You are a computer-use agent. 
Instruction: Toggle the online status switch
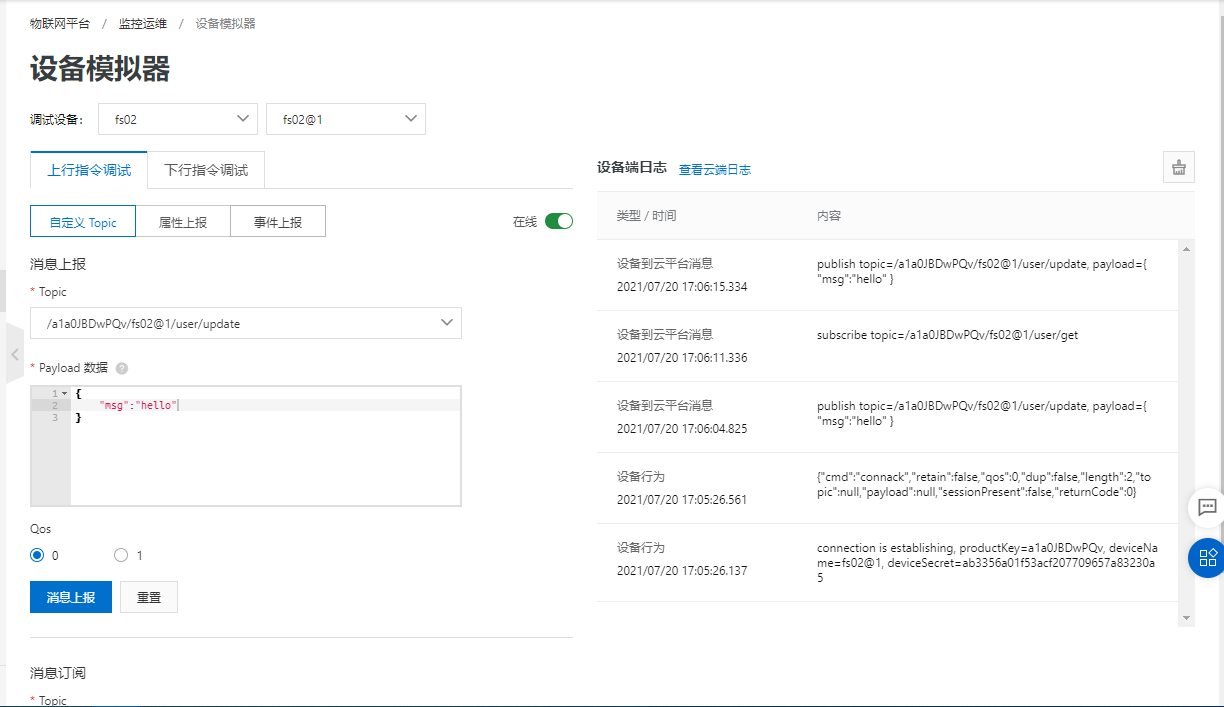point(558,221)
